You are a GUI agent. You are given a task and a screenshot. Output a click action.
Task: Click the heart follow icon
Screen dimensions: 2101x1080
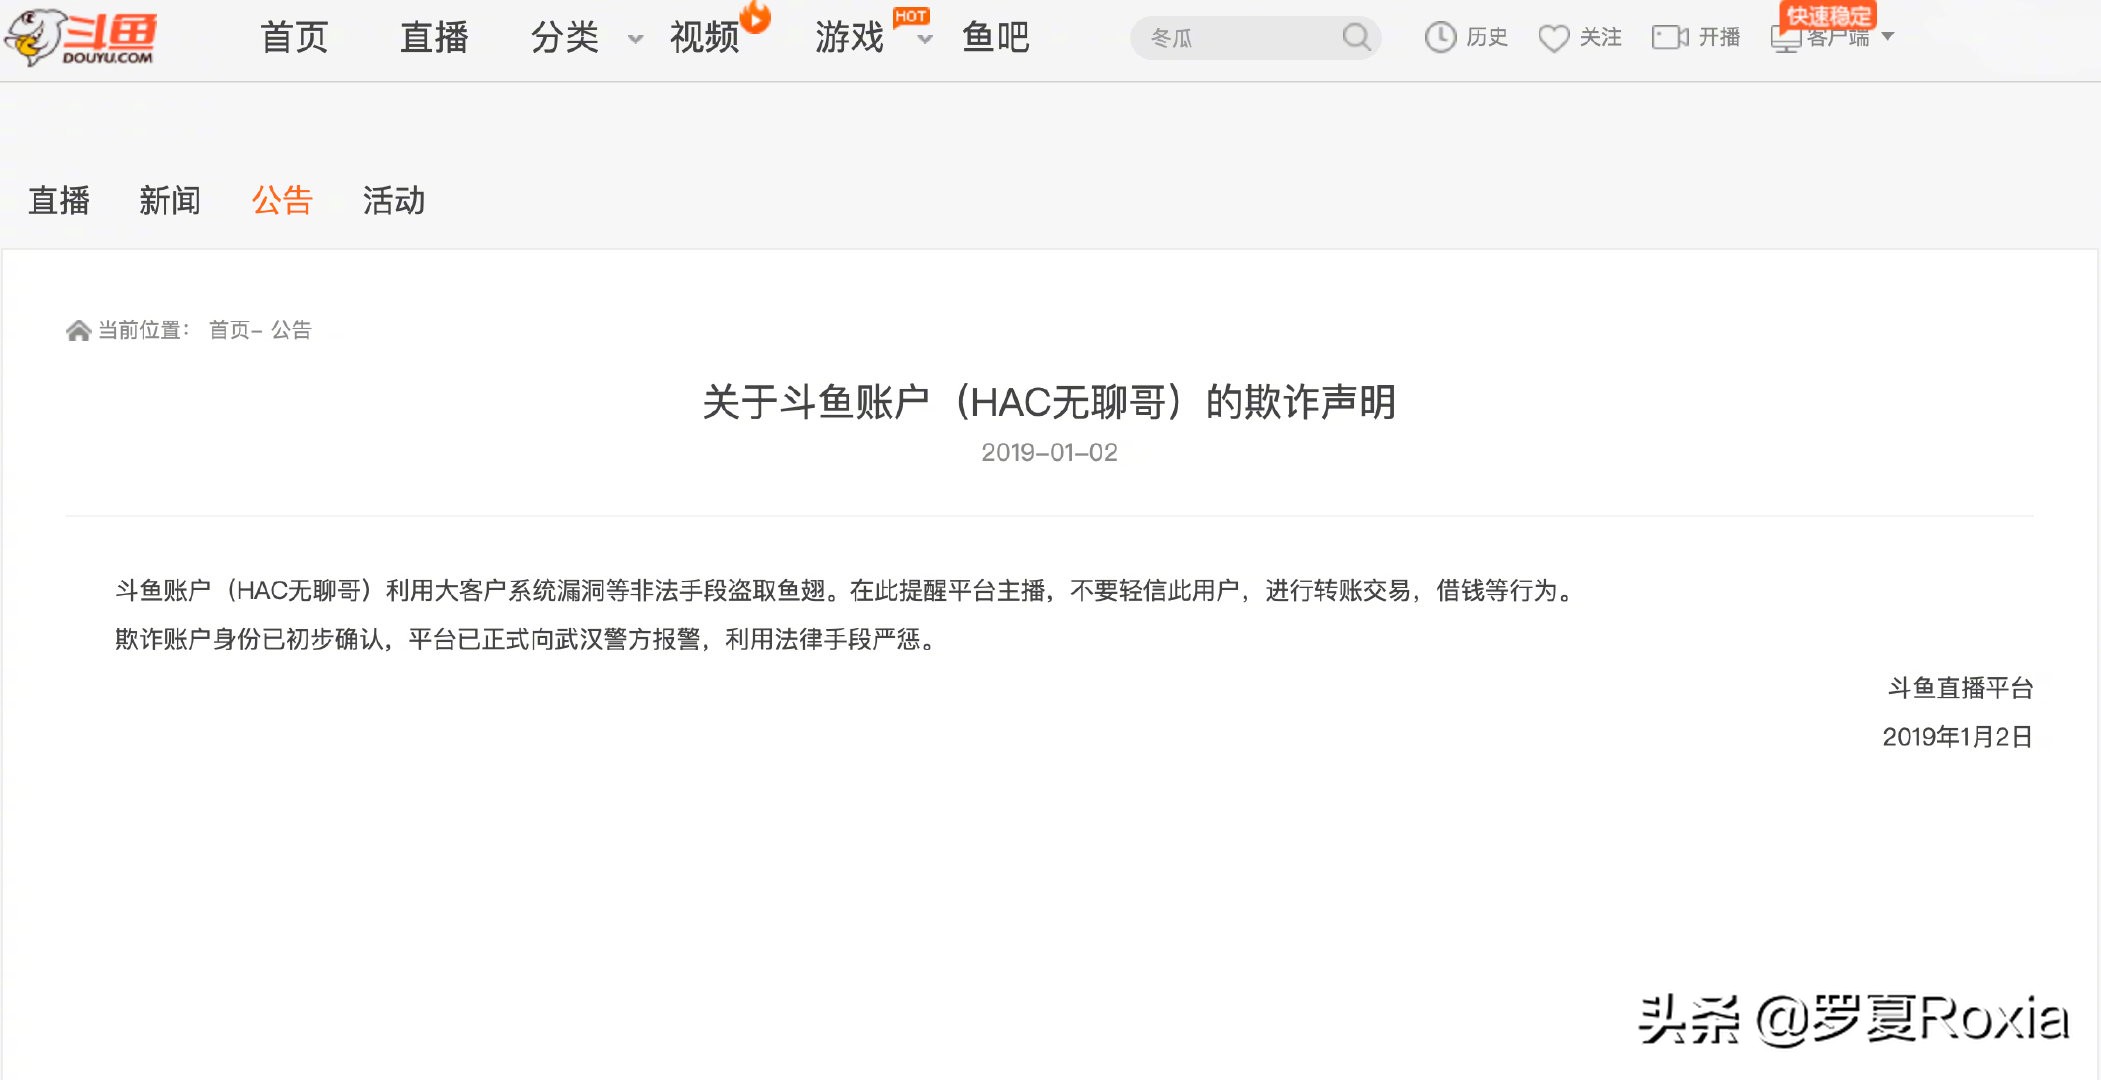(1554, 38)
